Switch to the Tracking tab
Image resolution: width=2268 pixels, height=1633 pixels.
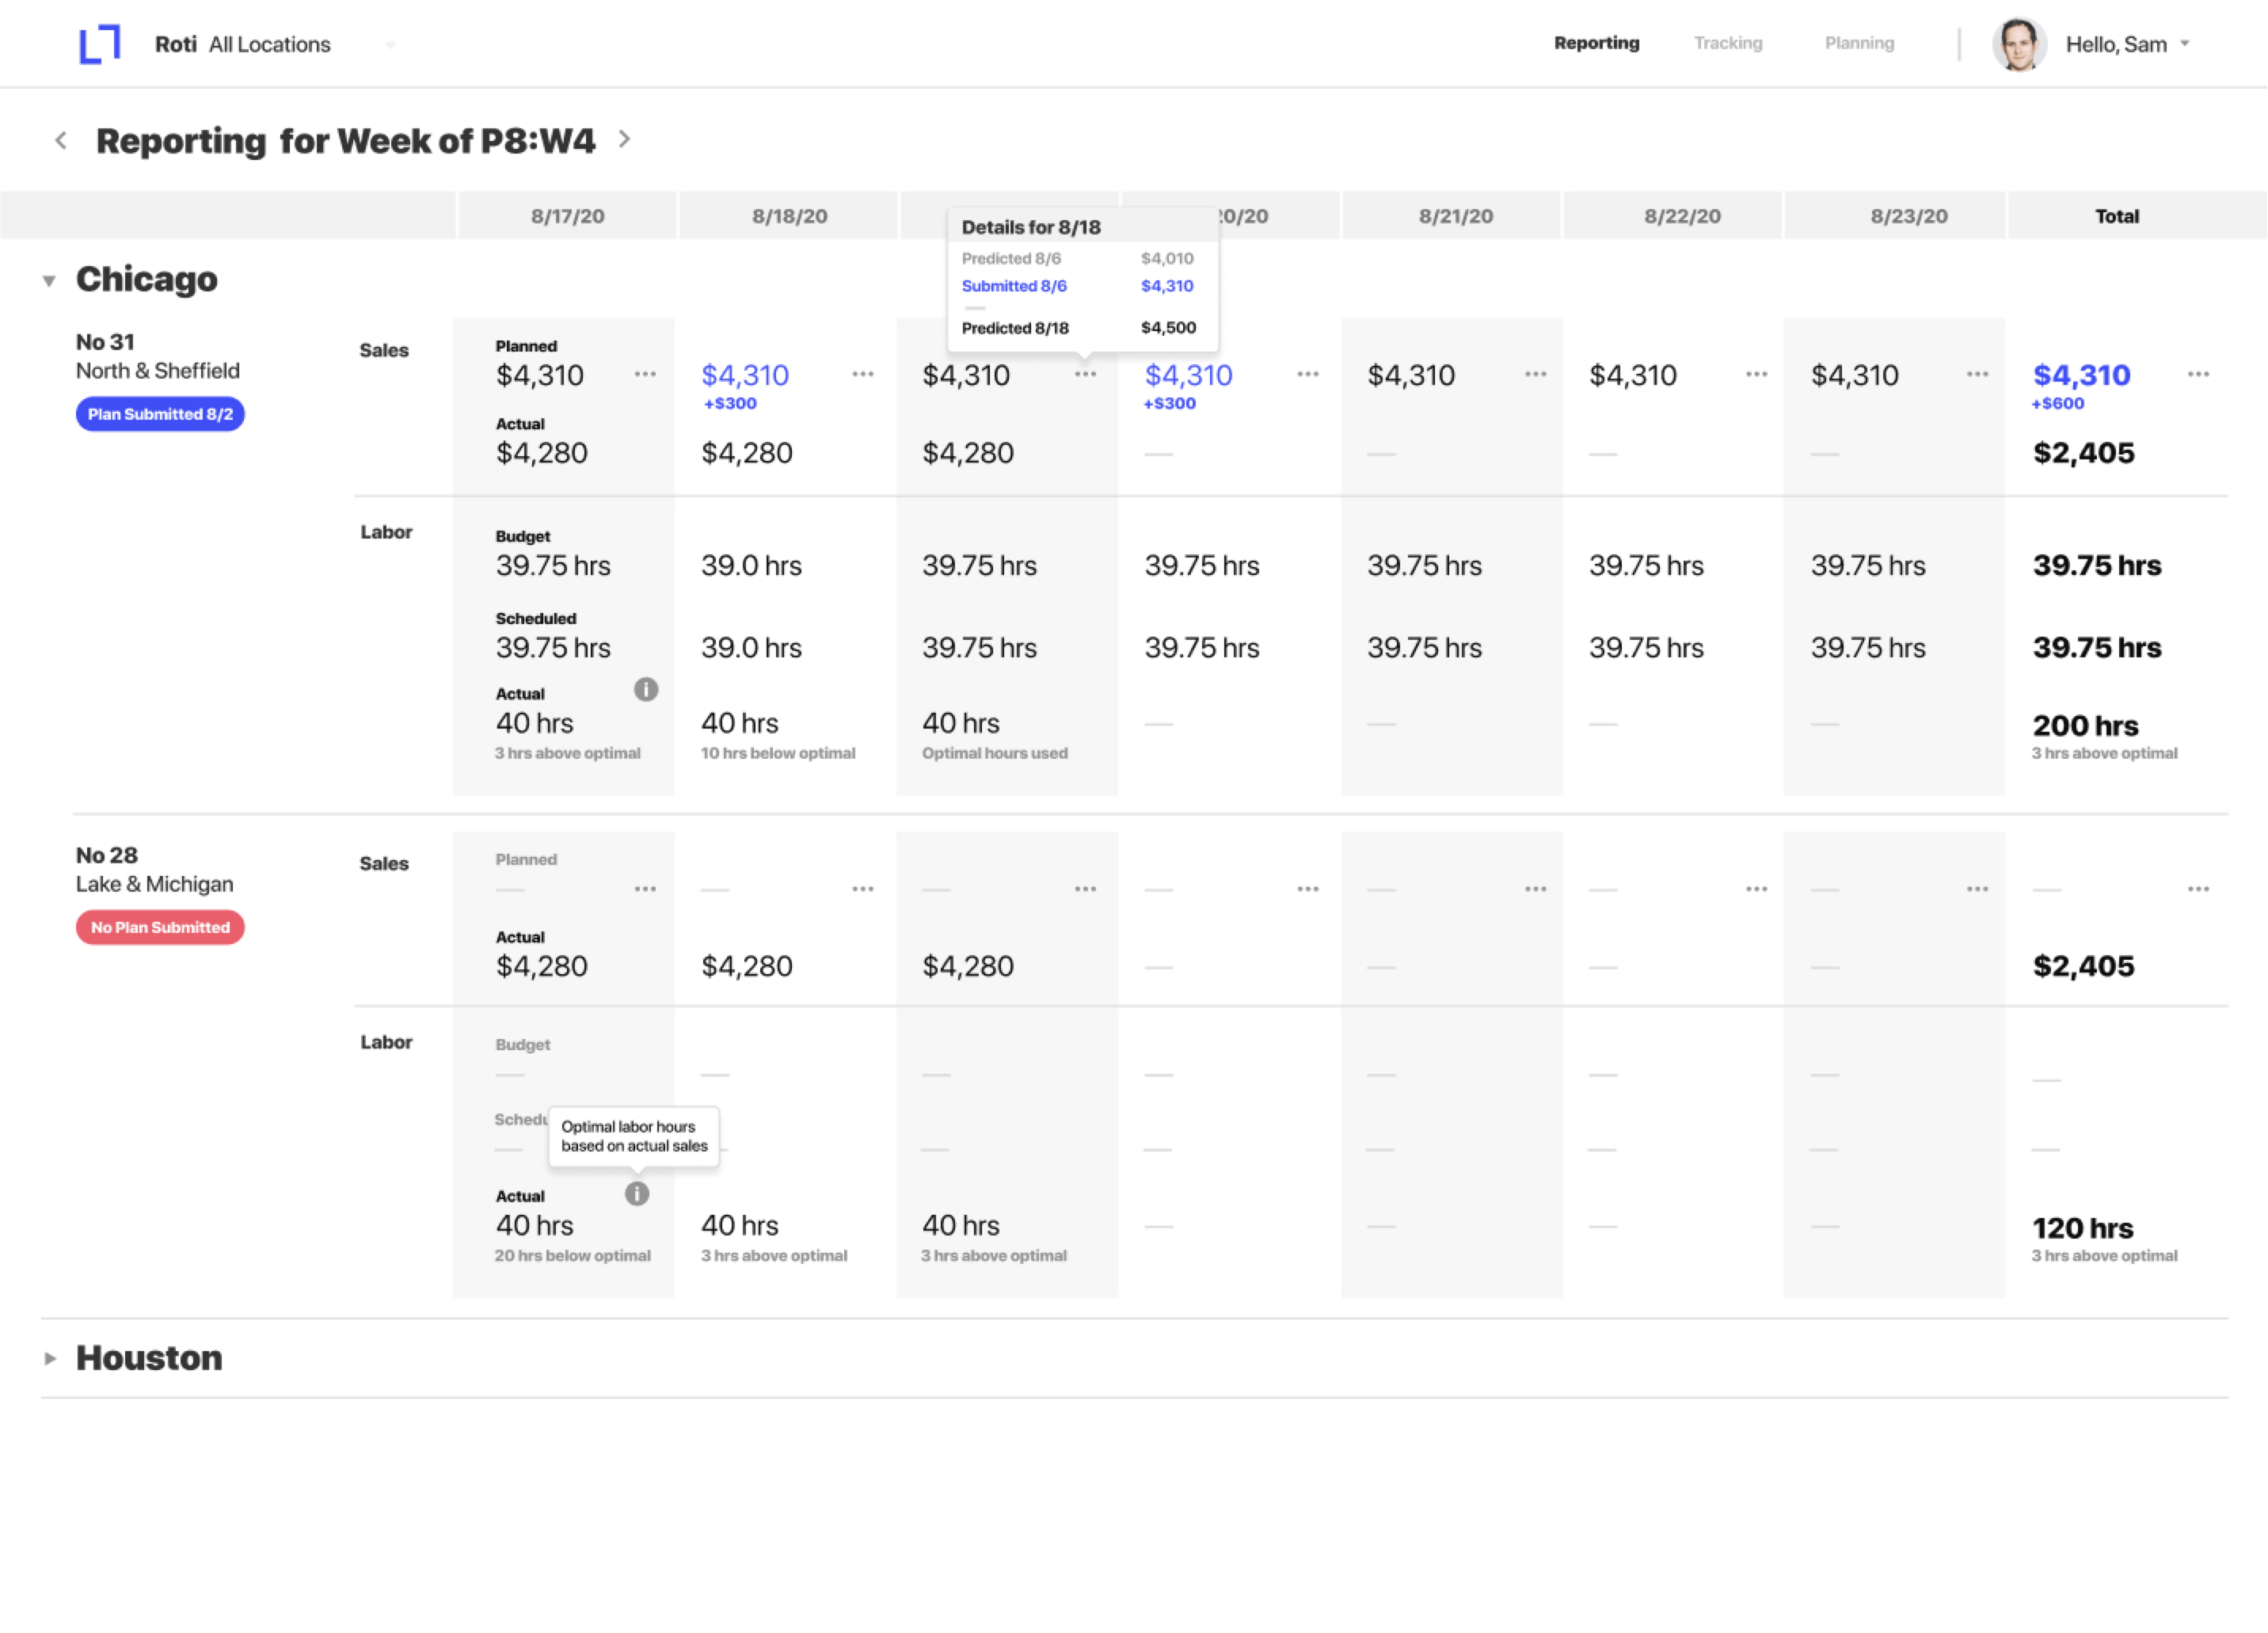pyautogui.click(x=1727, y=43)
